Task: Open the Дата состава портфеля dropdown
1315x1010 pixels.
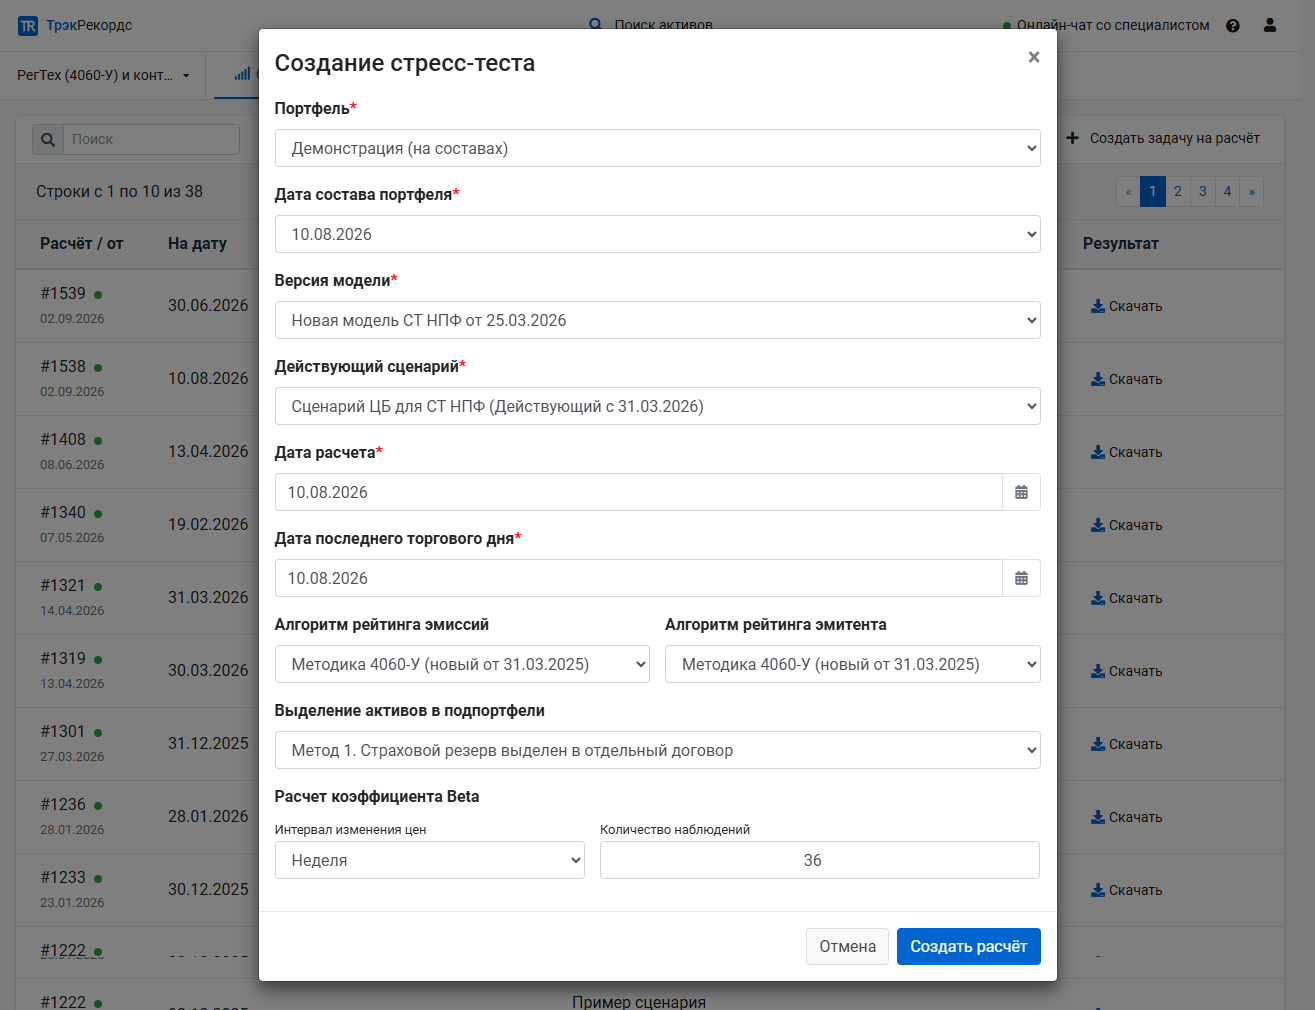Action: [x=657, y=234]
